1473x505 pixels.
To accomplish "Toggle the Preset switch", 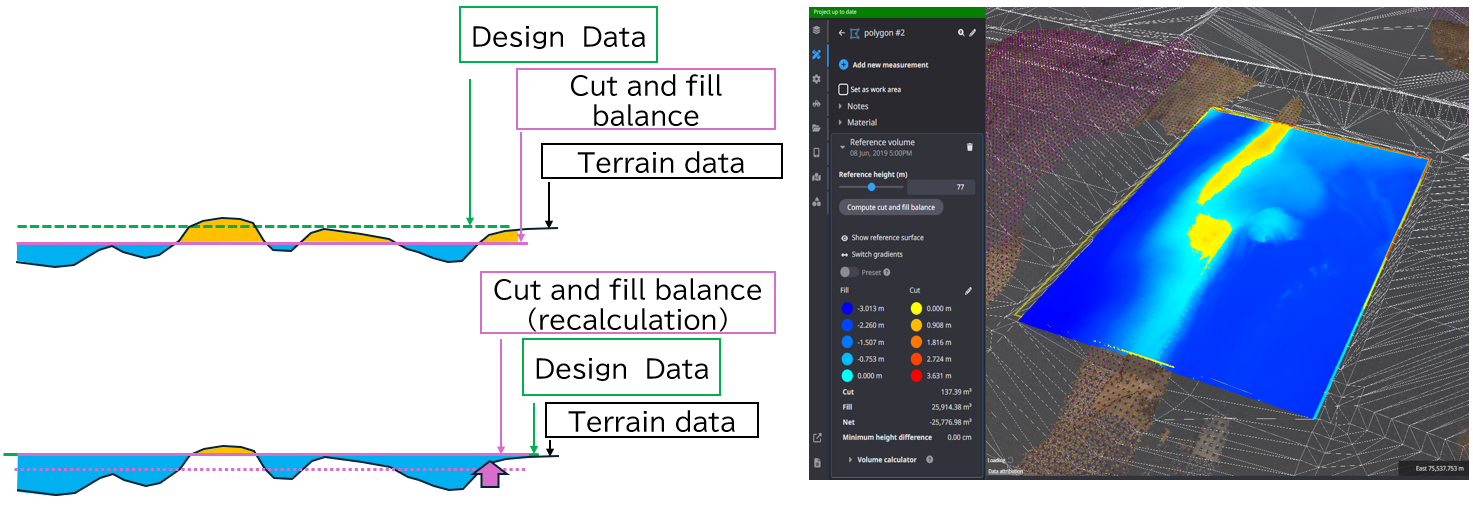I will 849,272.
